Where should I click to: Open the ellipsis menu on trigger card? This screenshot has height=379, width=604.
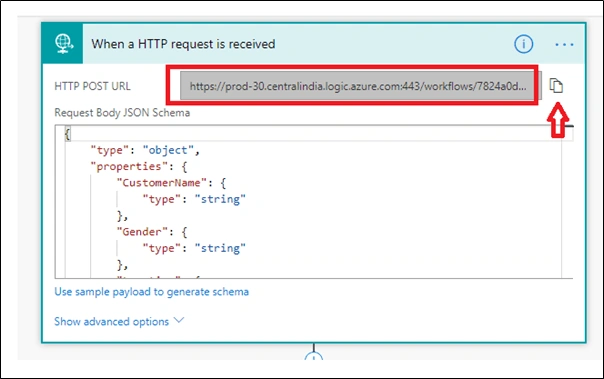click(564, 45)
